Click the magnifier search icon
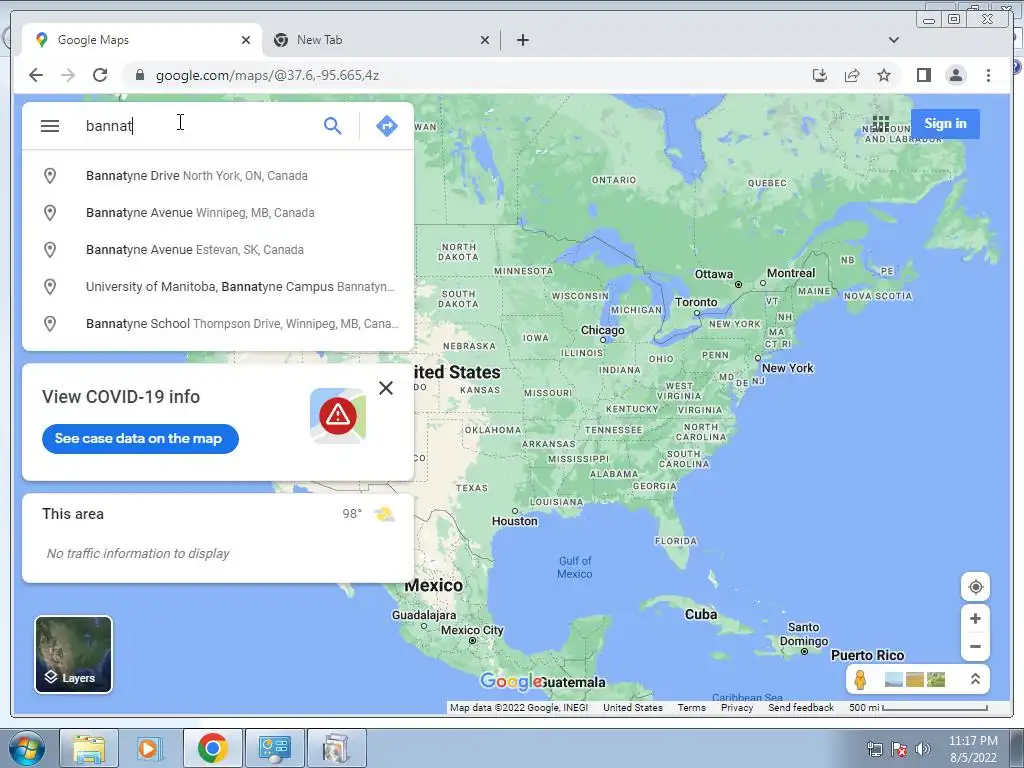Screen dimensions: 1024x768 point(332,125)
